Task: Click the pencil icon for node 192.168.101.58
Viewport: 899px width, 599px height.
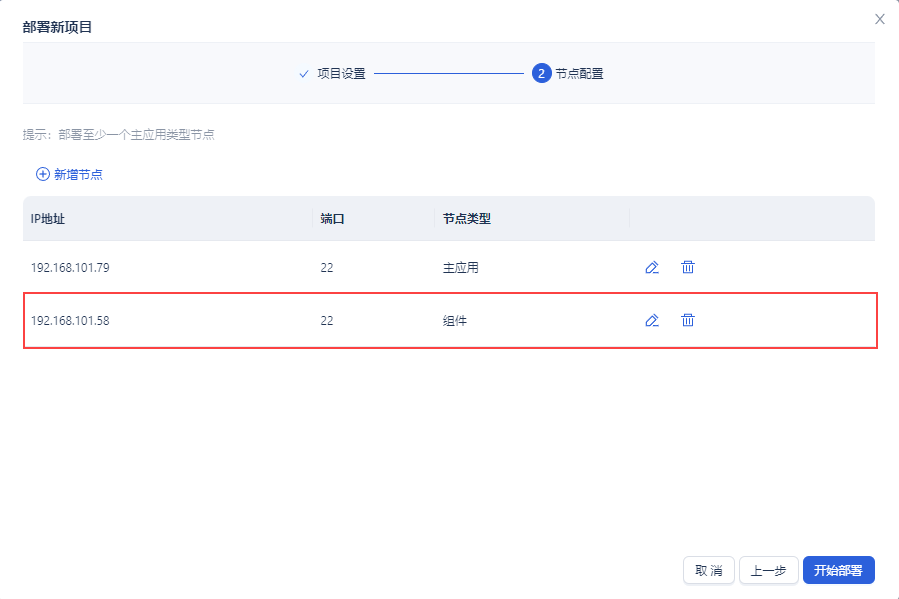Action: [652, 320]
